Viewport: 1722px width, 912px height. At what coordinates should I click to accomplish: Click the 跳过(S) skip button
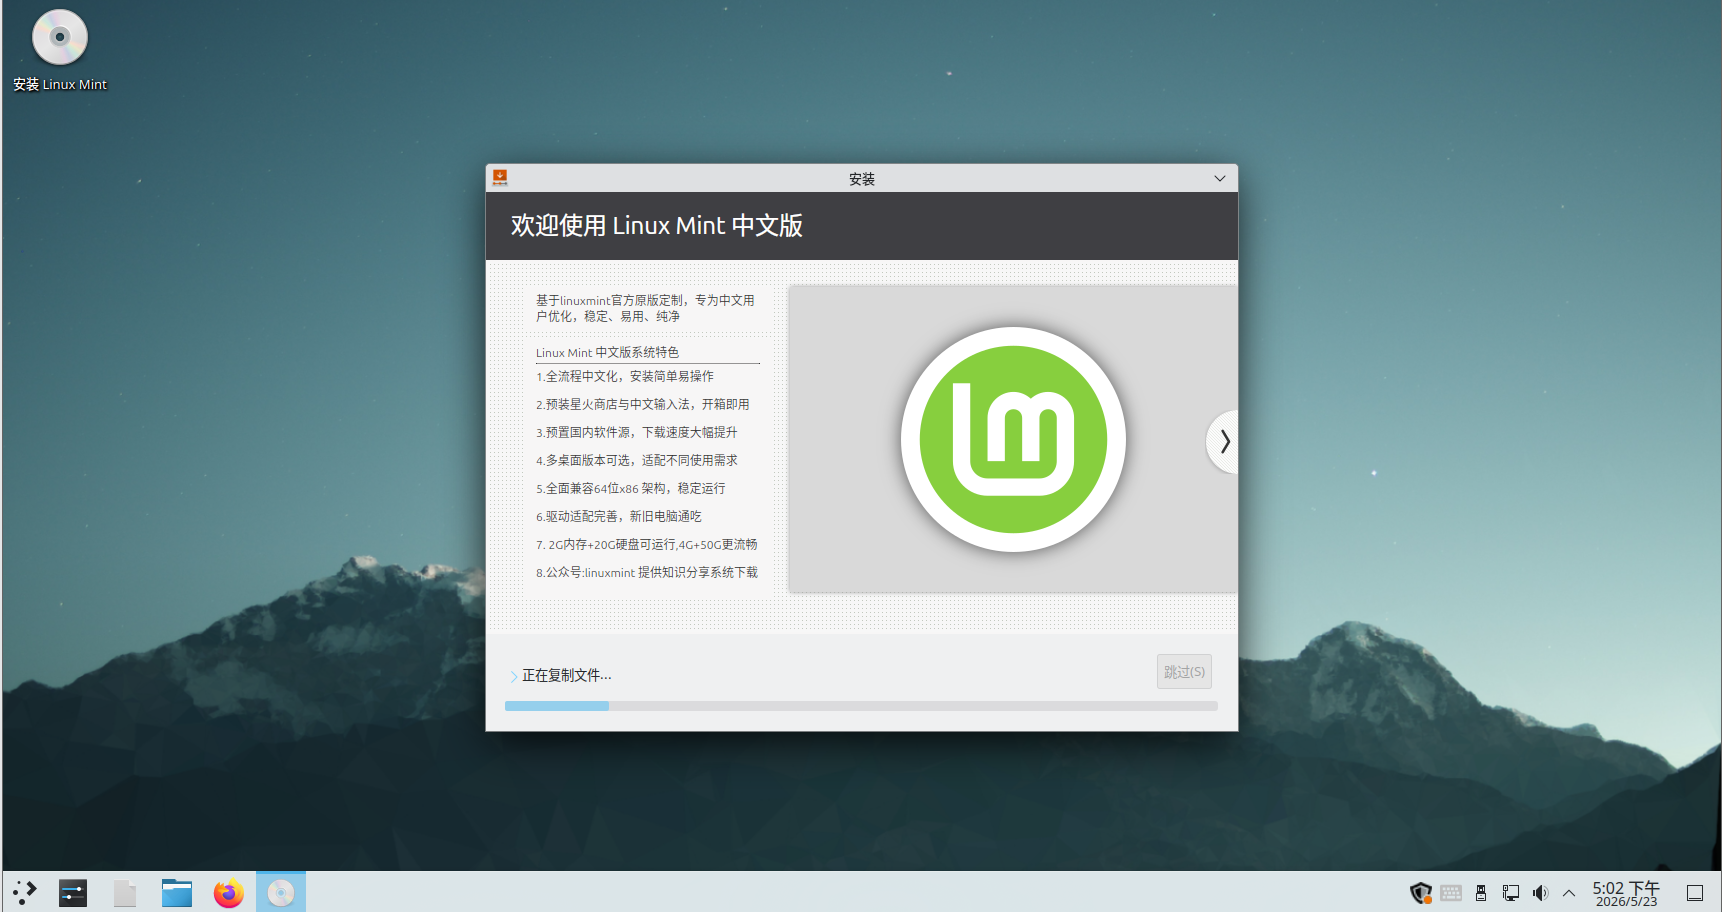click(1184, 672)
